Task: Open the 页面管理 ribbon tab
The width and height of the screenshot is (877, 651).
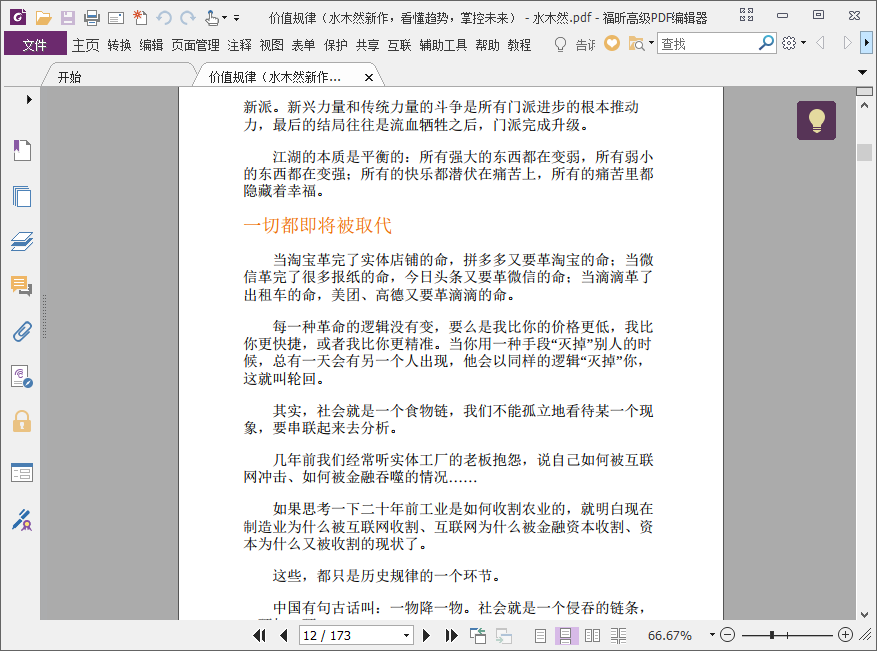Action: pyautogui.click(x=195, y=45)
